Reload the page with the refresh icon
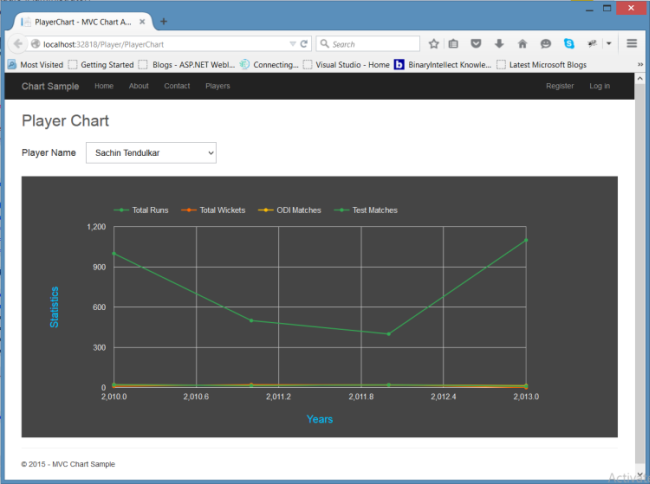Image resolution: width=650 pixels, height=484 pixels. click(x=304, y=44)
